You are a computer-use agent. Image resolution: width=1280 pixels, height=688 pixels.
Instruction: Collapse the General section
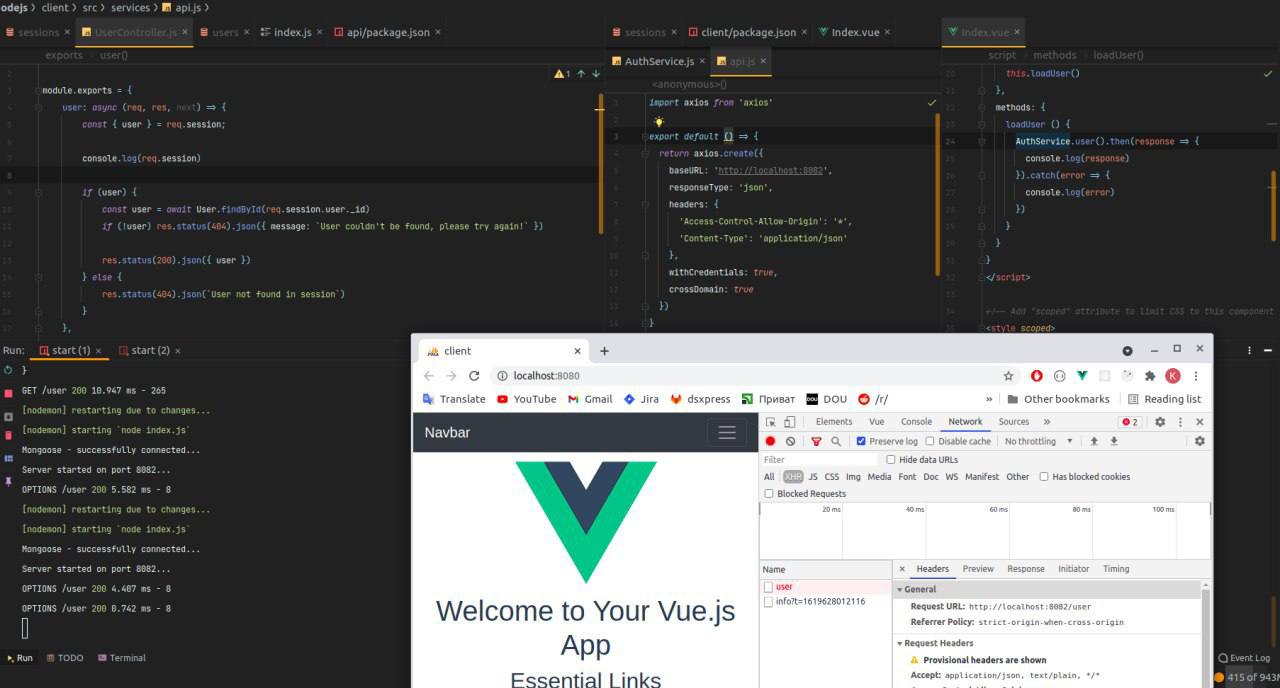pyautogui.click(x=899, y=590)
